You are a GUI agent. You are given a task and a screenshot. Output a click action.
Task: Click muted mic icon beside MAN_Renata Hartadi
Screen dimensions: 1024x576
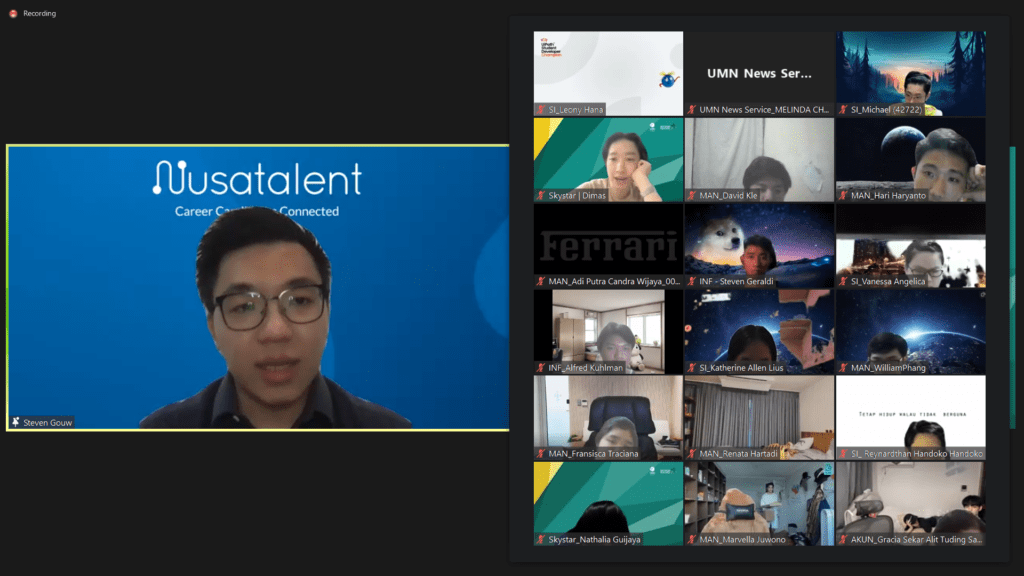click(x=692, y=453)
